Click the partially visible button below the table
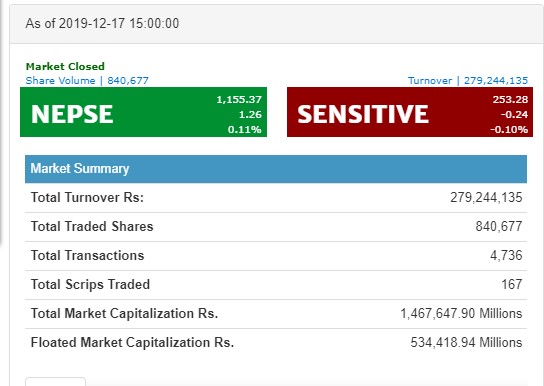Image resolution: width=544 pixels, height=386 pixels. click(56, 381)
